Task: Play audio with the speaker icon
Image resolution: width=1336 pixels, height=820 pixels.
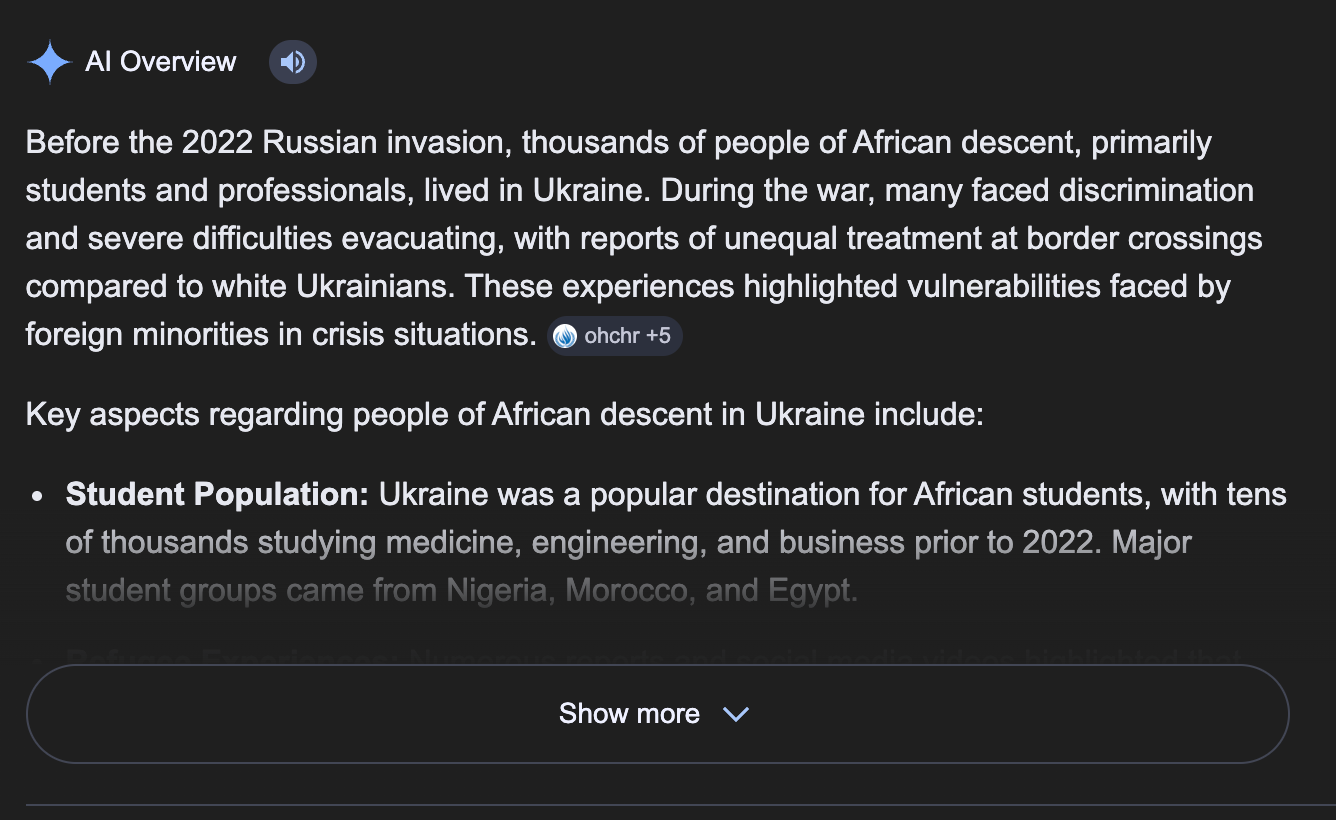Action: coord(293,63)
